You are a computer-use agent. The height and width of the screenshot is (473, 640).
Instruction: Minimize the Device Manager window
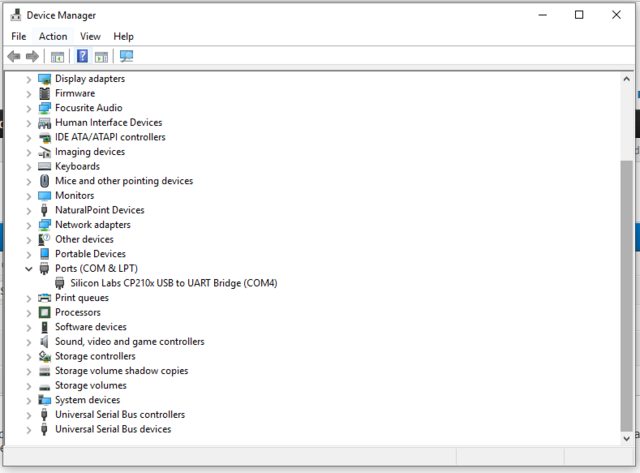pos(542,15)
